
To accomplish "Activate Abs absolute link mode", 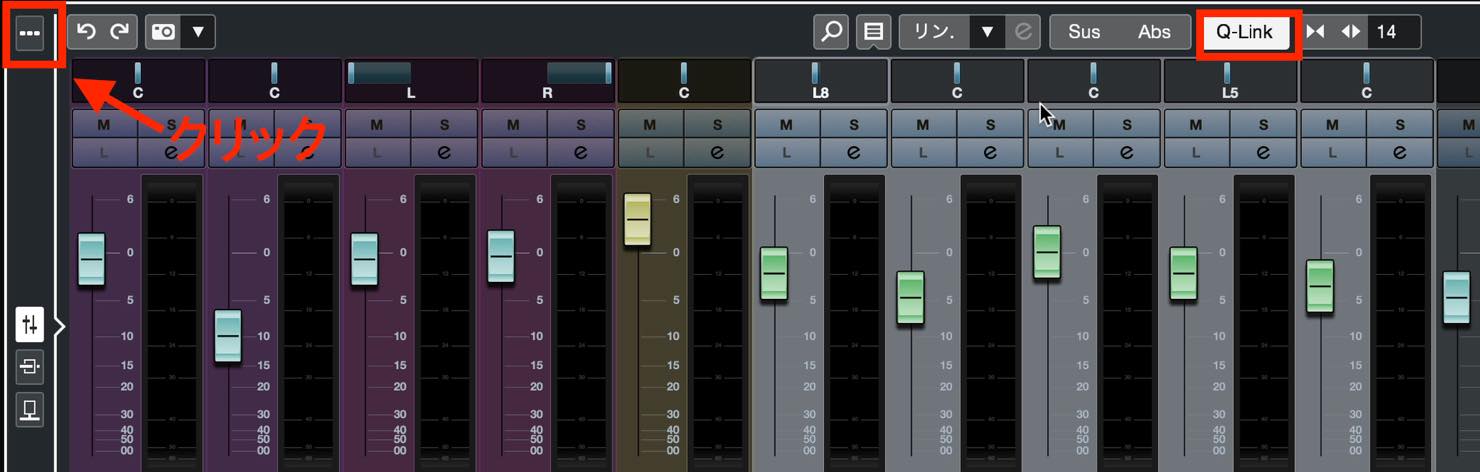I will click(x=1154, y=32).
